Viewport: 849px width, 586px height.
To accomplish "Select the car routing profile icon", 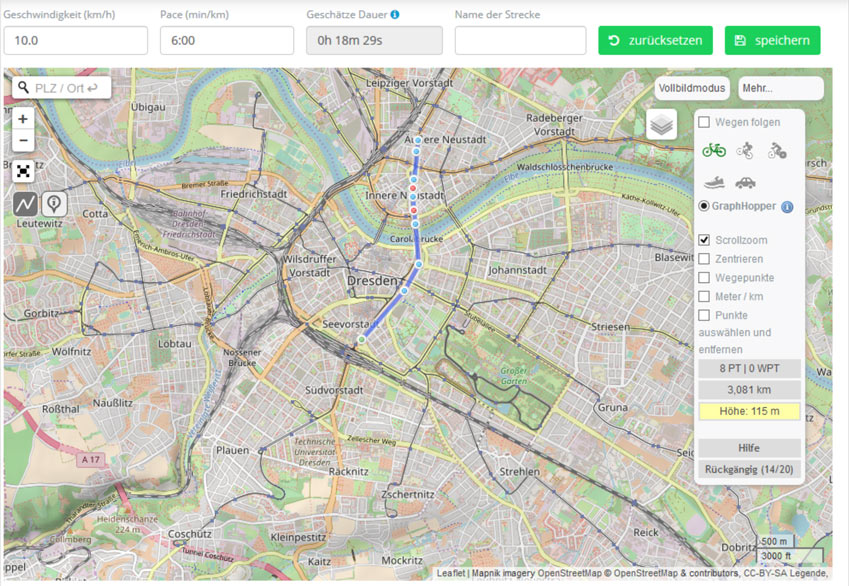I will tap(744, 183).
